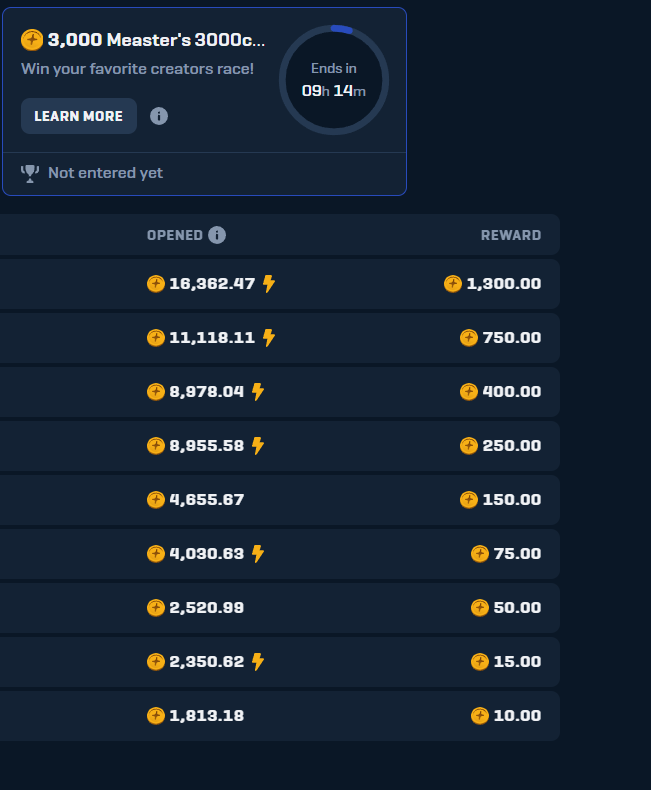Click the 50.00 reward value

click(x=517, y=608)
